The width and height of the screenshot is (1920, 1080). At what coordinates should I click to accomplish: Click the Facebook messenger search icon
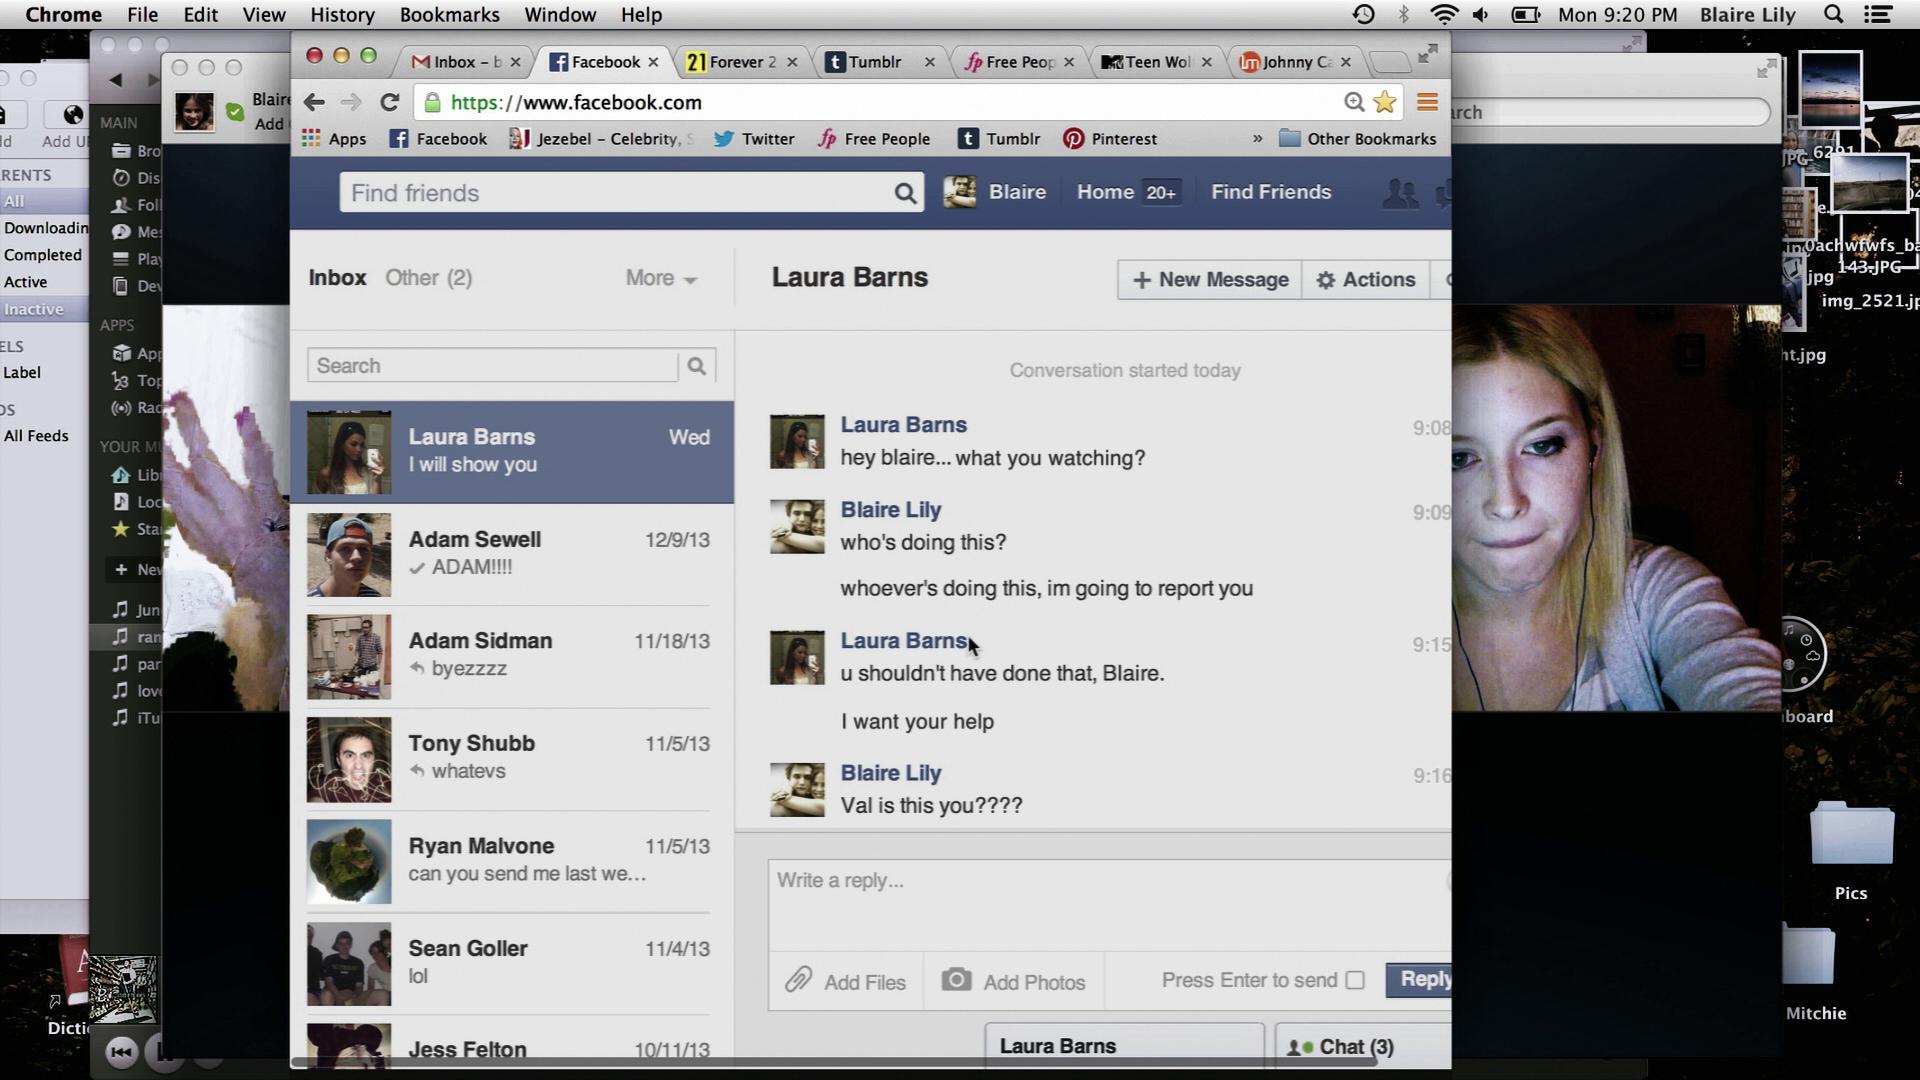click(x=696, y=365)
